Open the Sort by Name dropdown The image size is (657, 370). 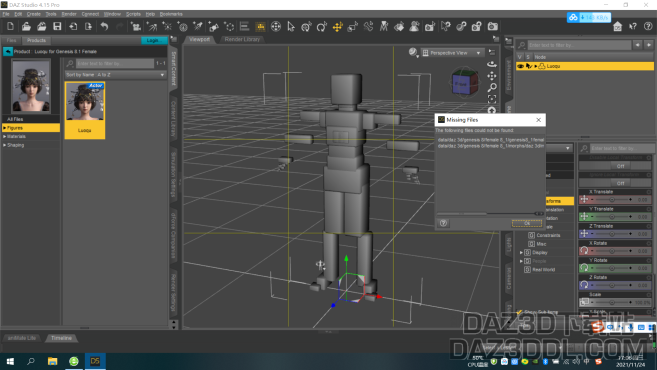pos(116,75)
